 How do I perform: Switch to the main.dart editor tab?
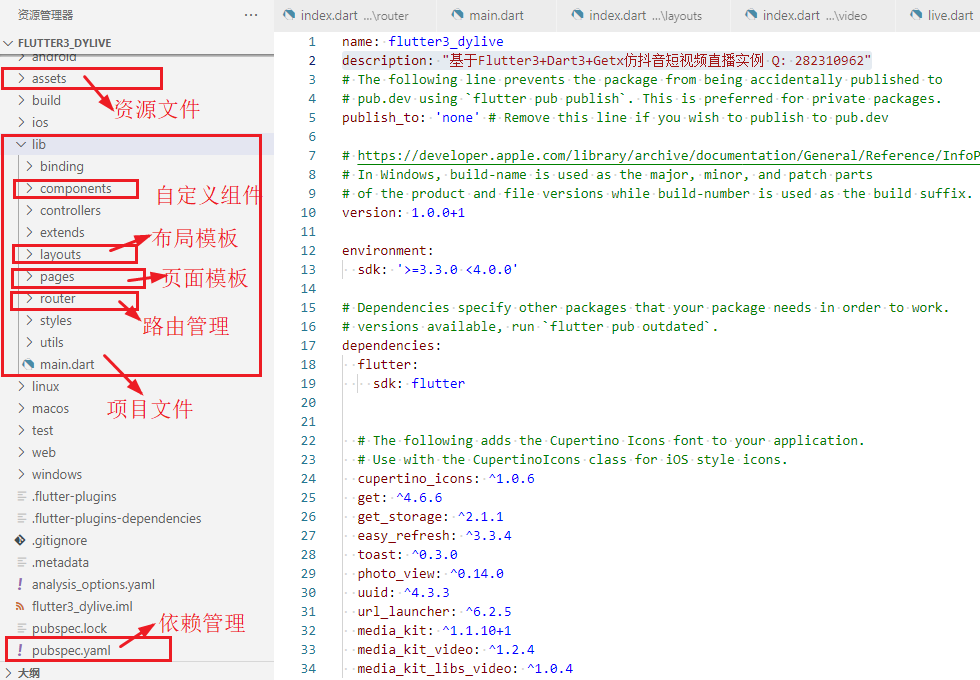click(x=494, y=15)
